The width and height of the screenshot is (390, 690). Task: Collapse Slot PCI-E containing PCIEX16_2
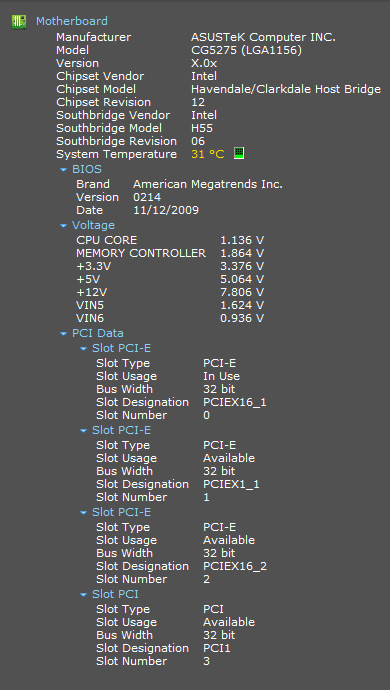click(84, 513)
